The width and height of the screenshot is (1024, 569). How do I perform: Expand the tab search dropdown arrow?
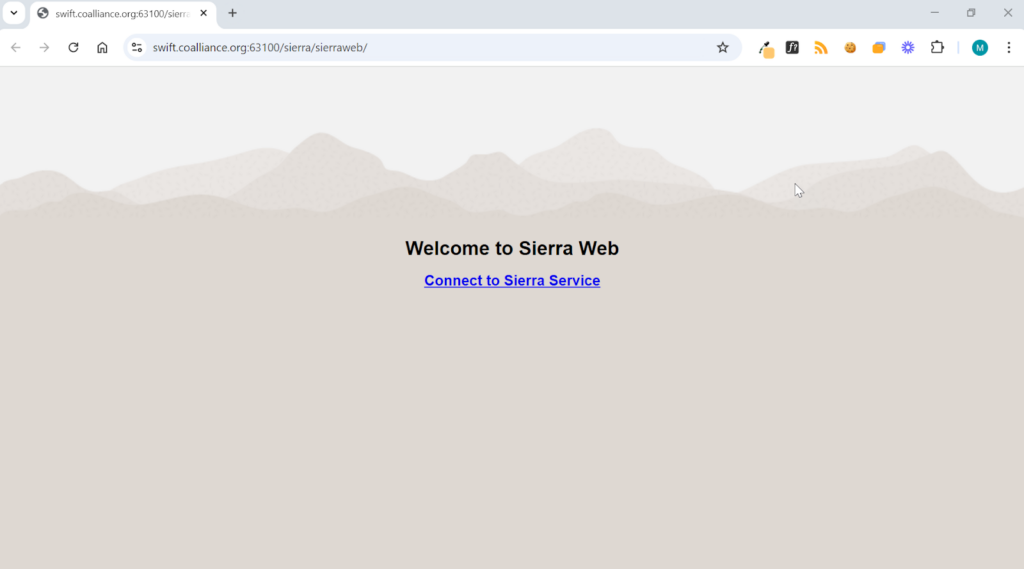tap(14, 13)
